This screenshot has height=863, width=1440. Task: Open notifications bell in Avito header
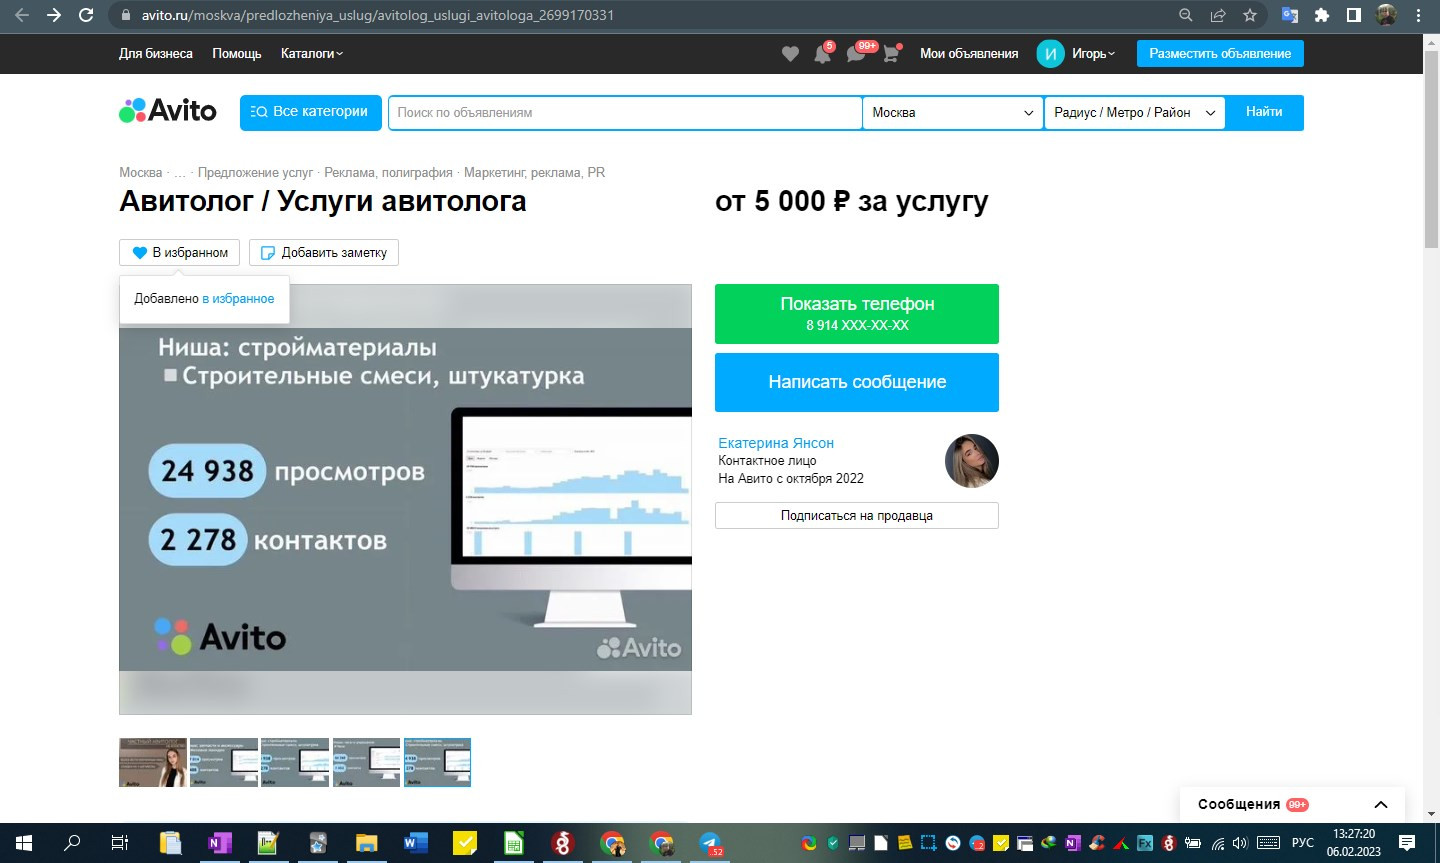[x=822, y=54]
